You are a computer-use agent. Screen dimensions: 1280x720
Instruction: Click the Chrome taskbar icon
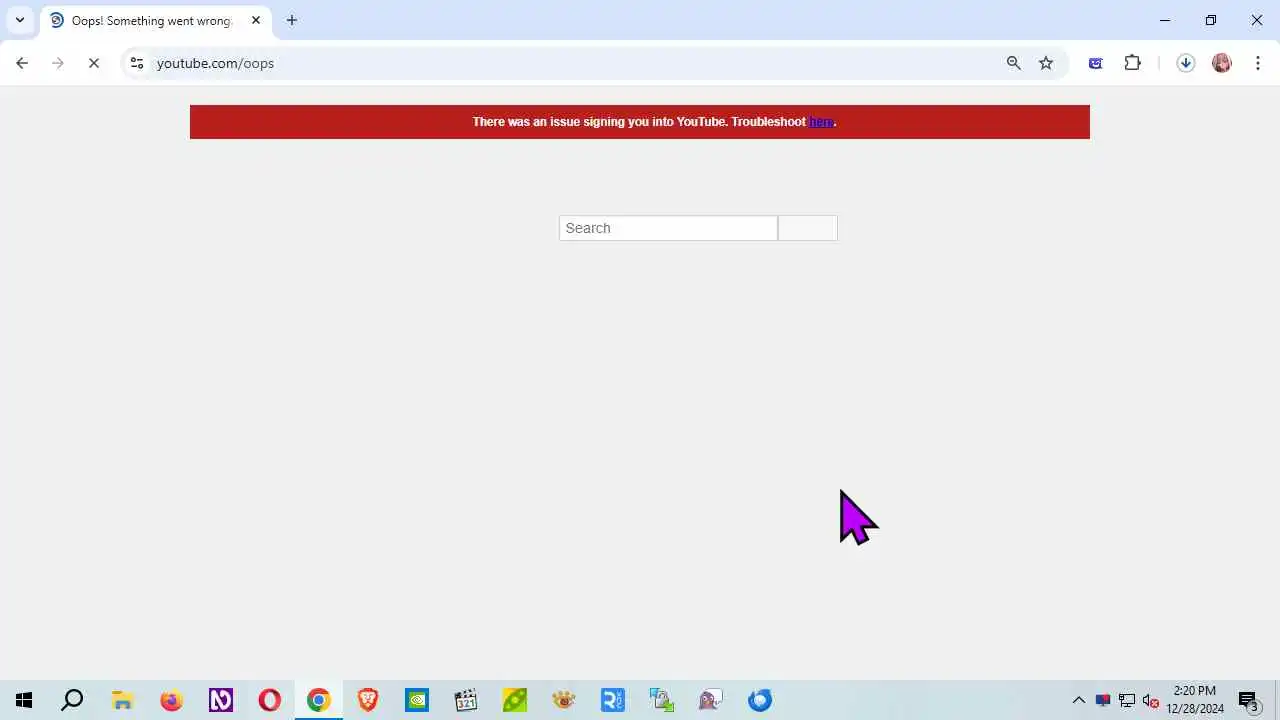click(318, 700)
